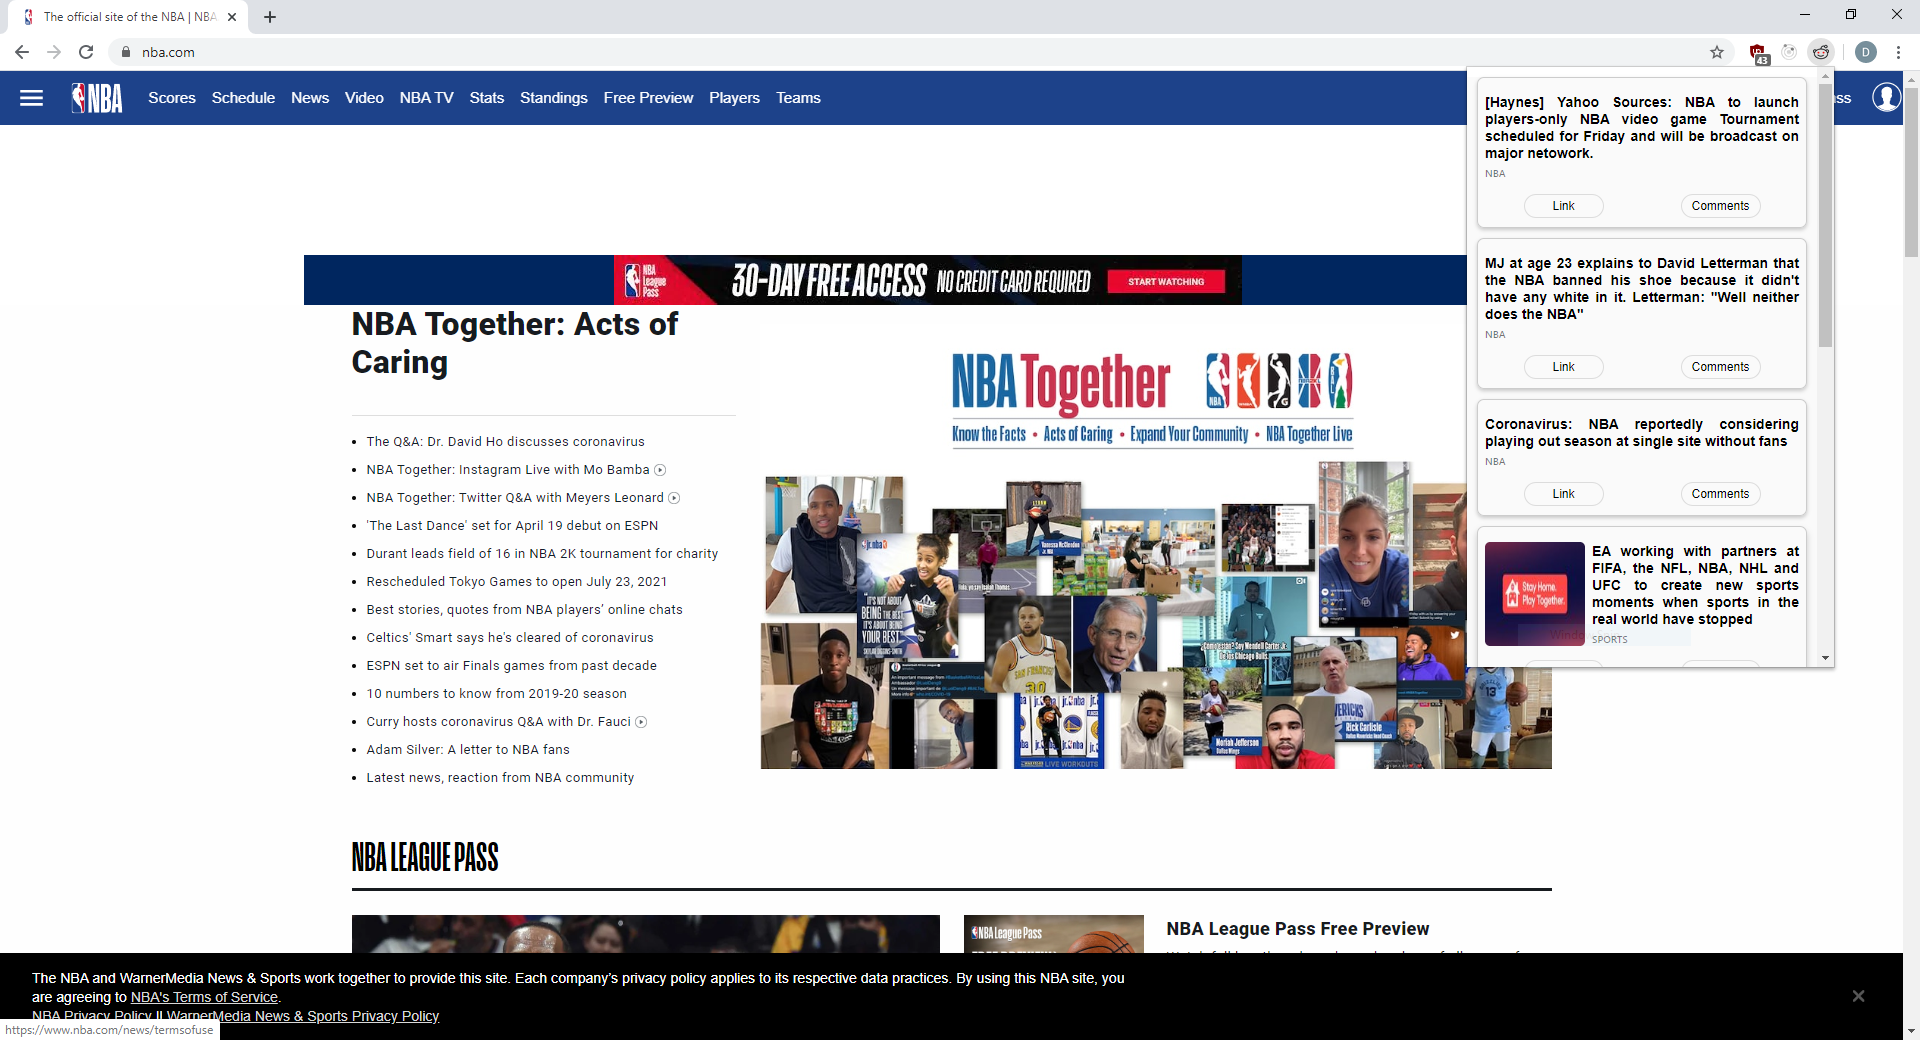Click the page vertical scrollbar thumb

[x=1911, y=172]
